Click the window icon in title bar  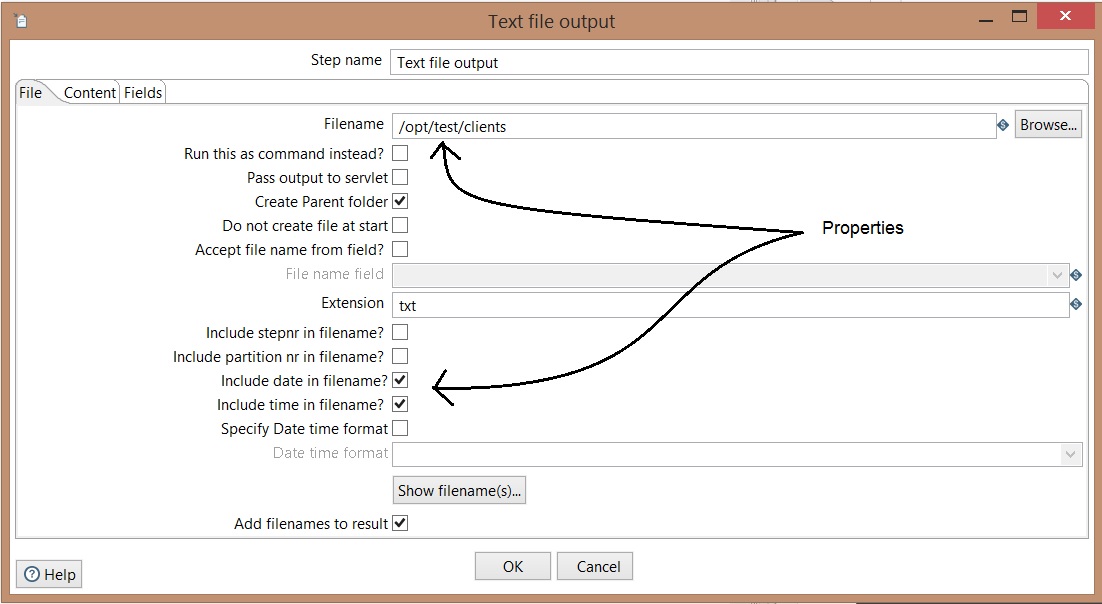pos(21,20)
